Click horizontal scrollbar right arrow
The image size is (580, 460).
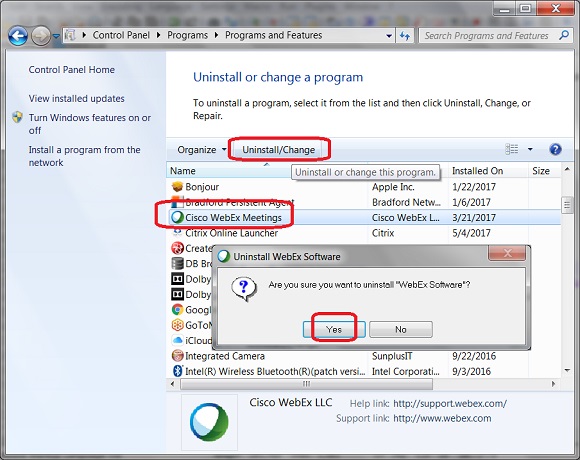coord(553,384)
